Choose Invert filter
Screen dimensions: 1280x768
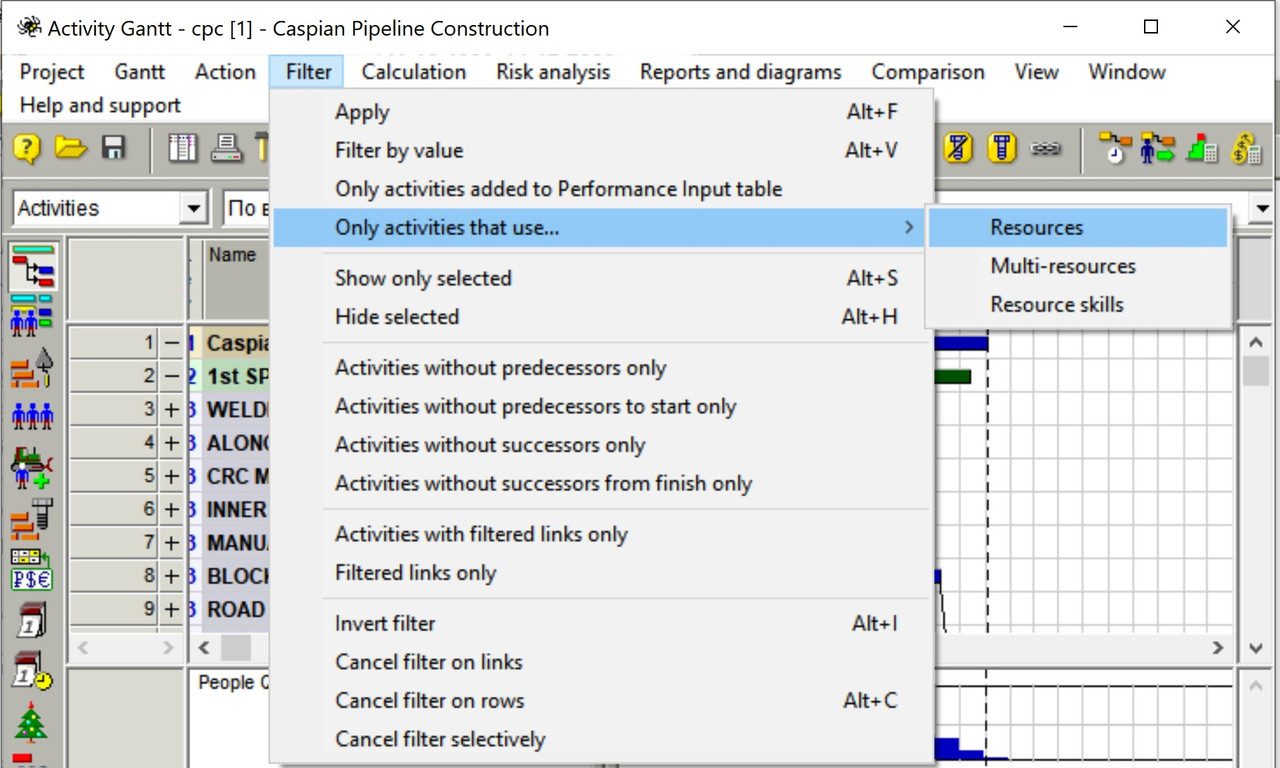pos(602,623)
